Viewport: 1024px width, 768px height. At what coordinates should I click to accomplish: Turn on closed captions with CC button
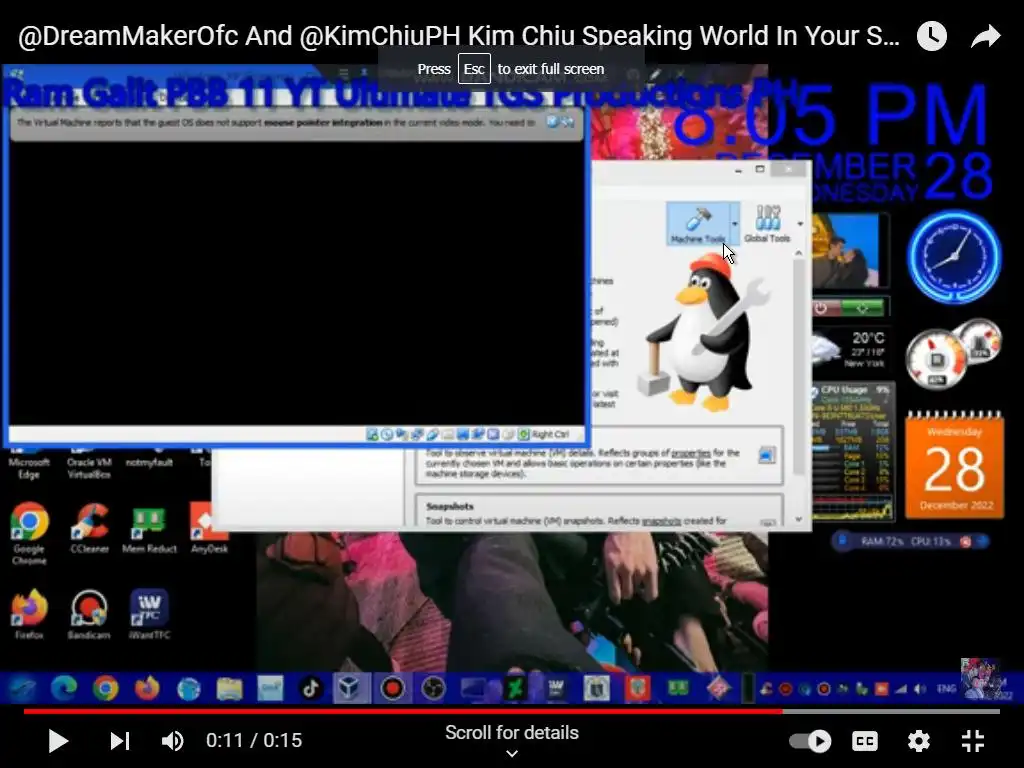865,741
